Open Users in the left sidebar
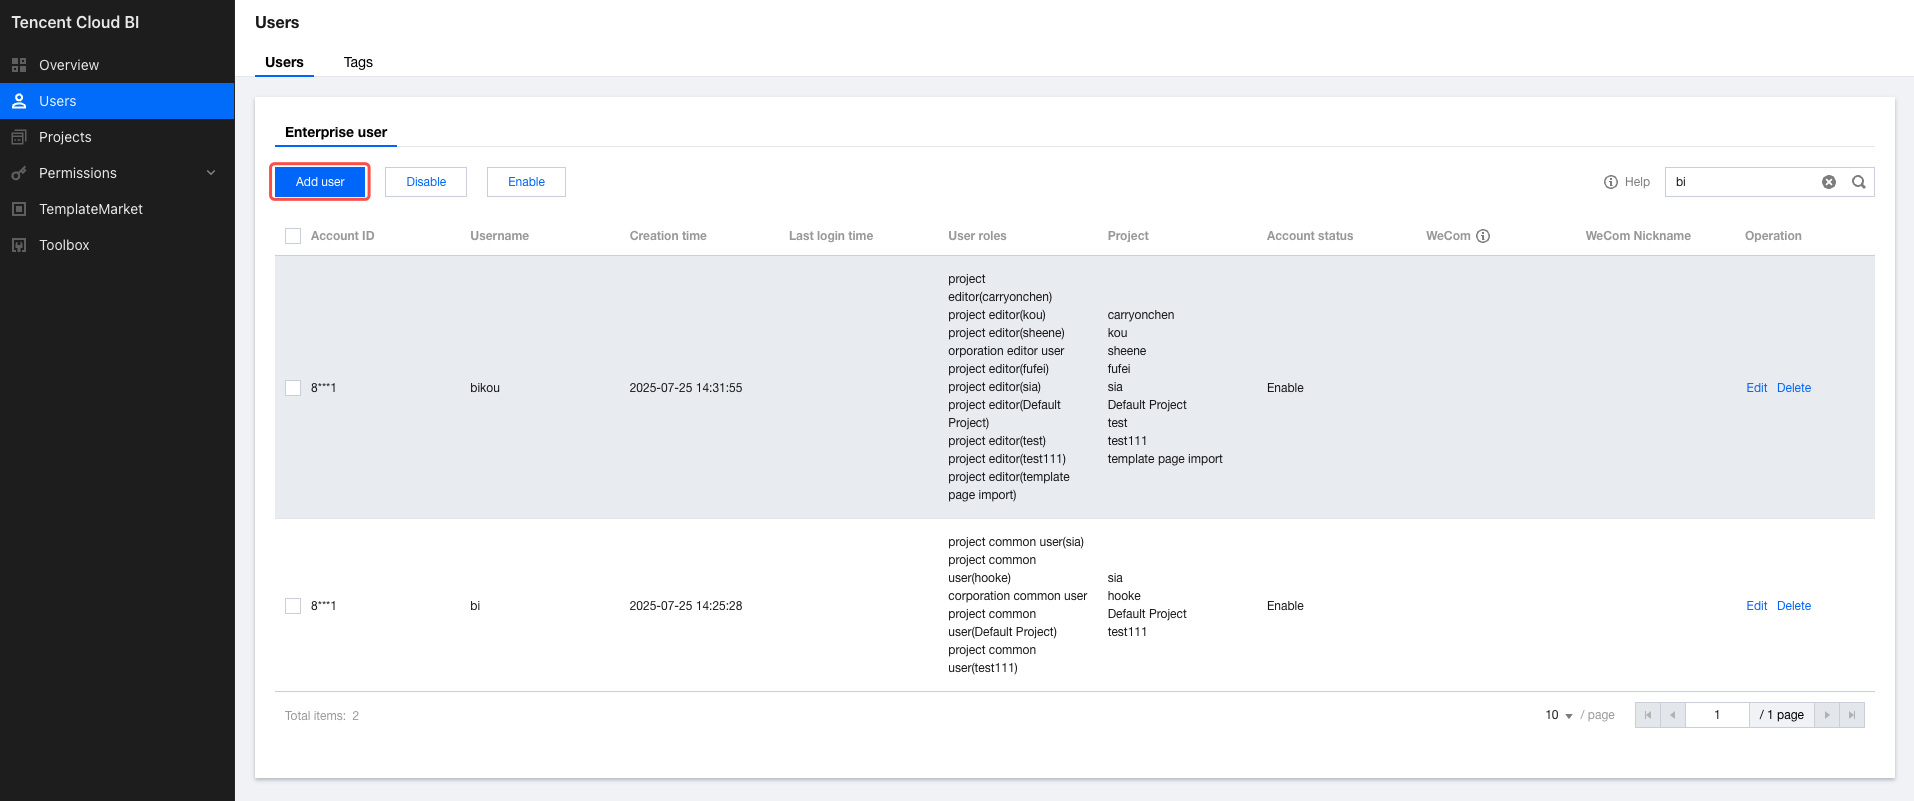Screen dimensions: 1914x801 (58, 101)
